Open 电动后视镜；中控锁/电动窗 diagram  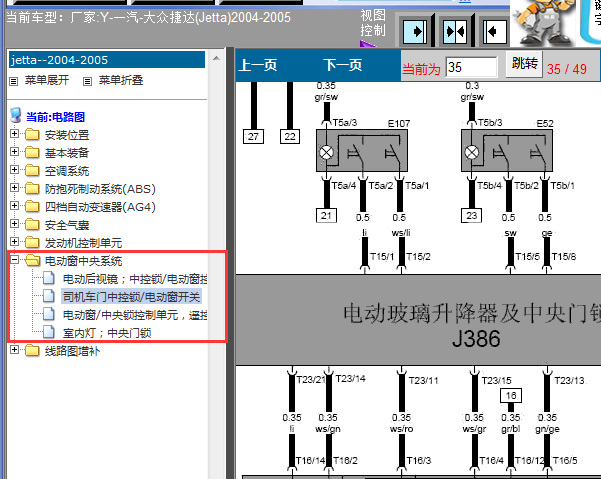135,279
